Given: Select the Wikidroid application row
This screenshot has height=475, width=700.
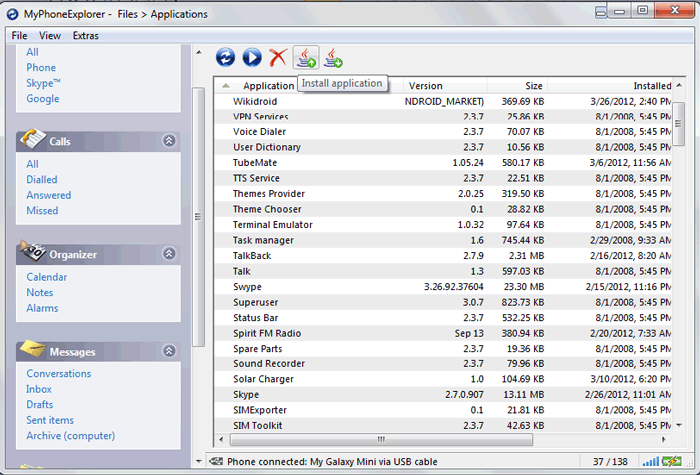Looking at the screenshot, I should point(443,101).
